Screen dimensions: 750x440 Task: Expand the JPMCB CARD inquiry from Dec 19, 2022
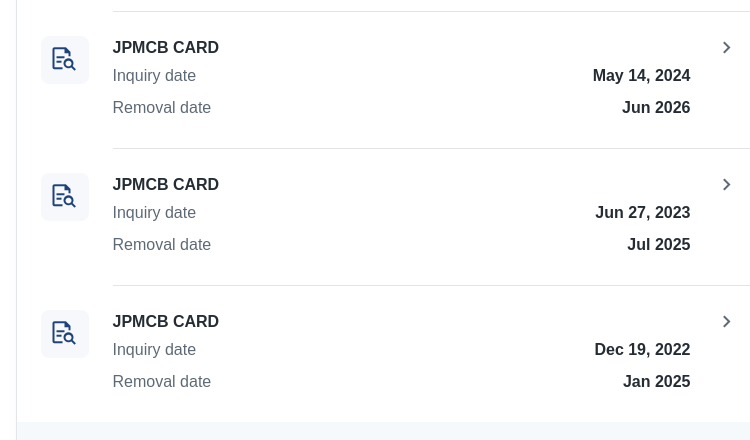[726, 321]
